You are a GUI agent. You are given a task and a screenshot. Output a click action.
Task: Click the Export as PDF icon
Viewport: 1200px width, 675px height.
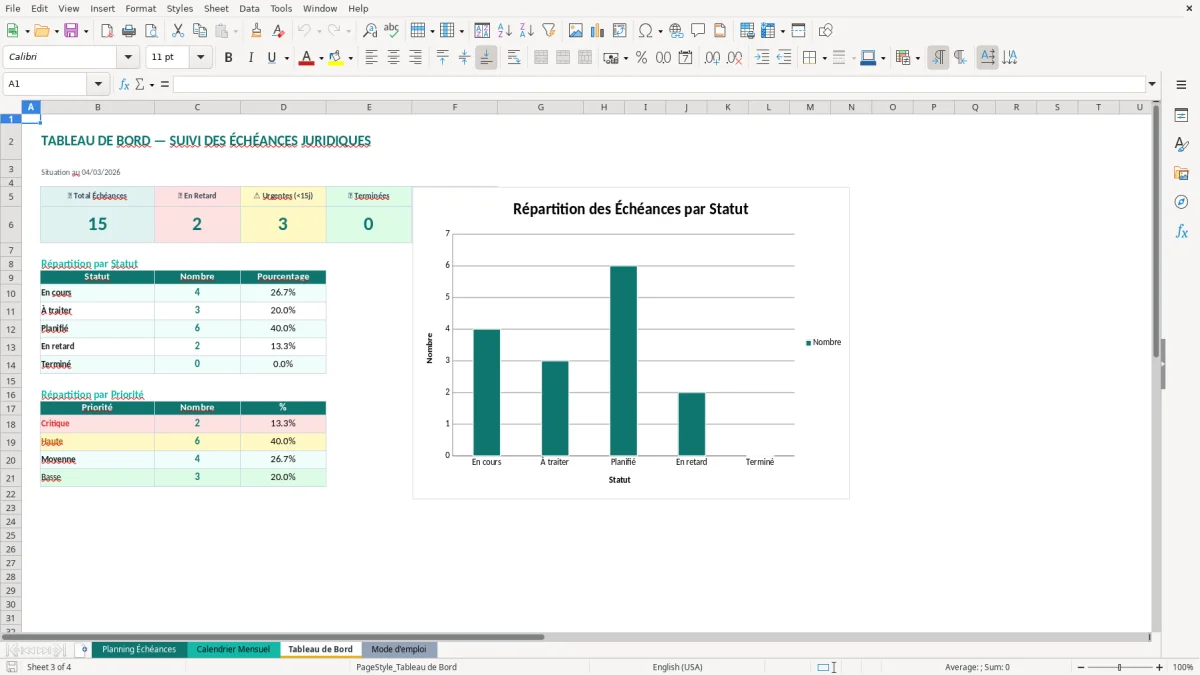tap(107, 31)
